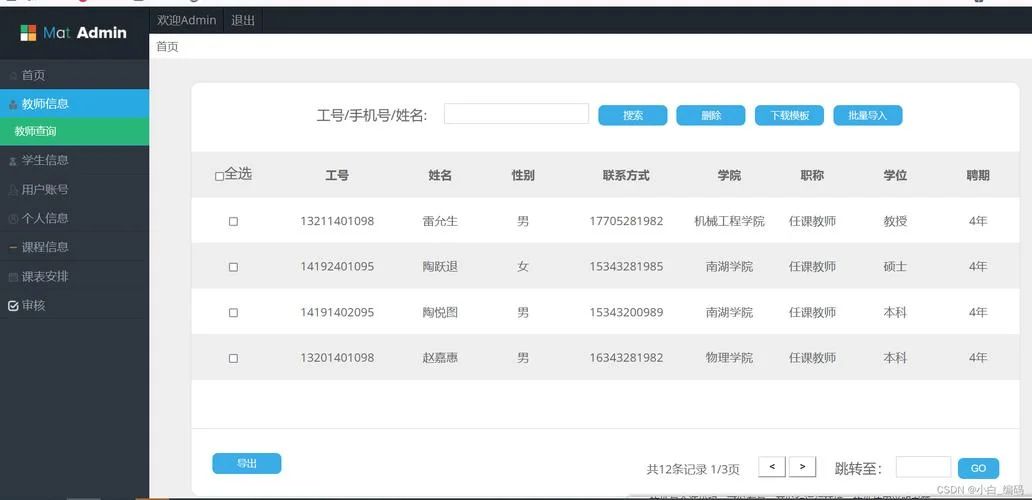Click the 姓名 column header
This screenshot has height=500, width=1032.
440,176
